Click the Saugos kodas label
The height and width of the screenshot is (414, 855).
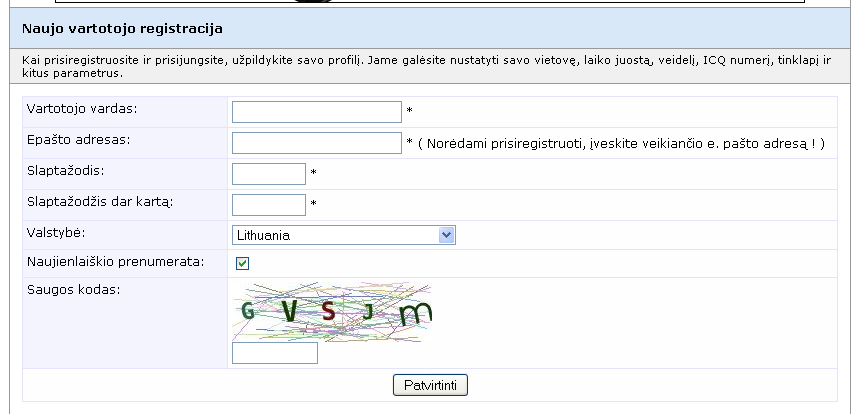pyautogui.click(x=74, y=290)
